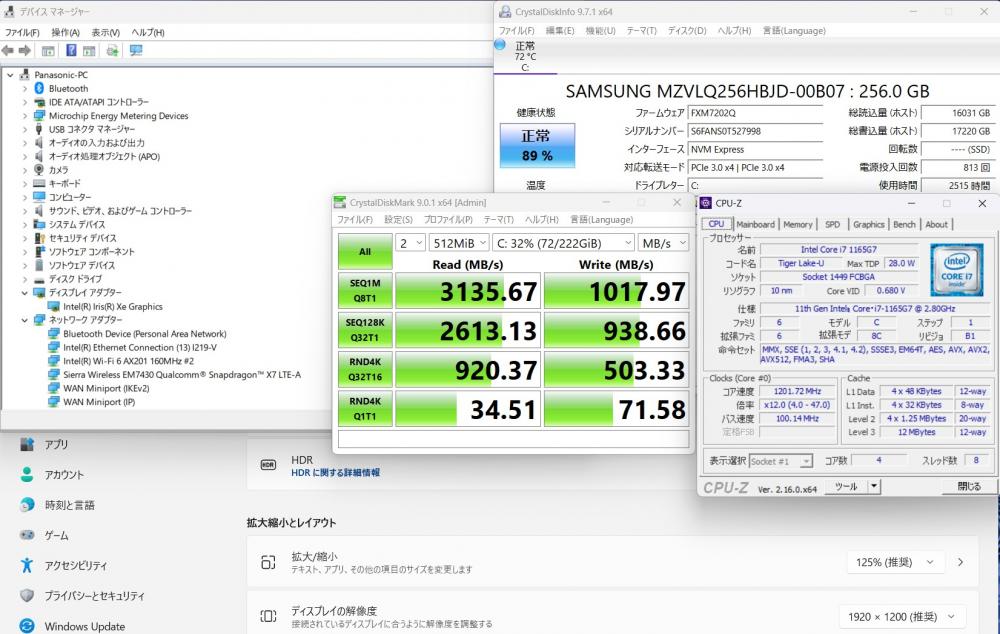The height and width of the screenshot is (634, 1000).
Task: Switch to Mainboard tab in CPU-Z
Action: [x=755, y=225]
